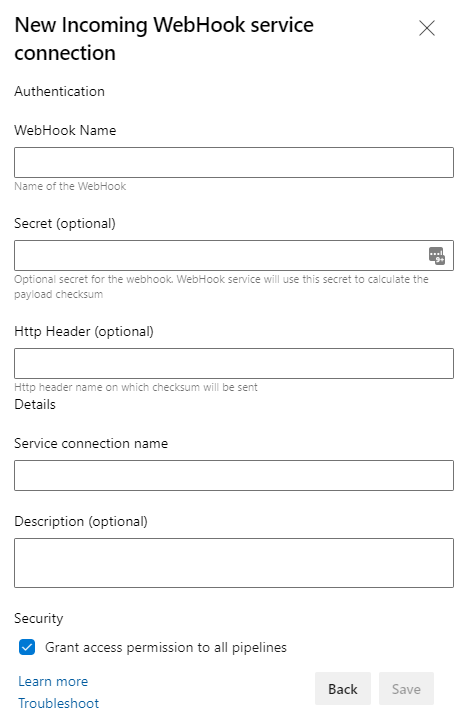
Task: Click the 'Service connection name' label
Action: click(x=91, y=443)
